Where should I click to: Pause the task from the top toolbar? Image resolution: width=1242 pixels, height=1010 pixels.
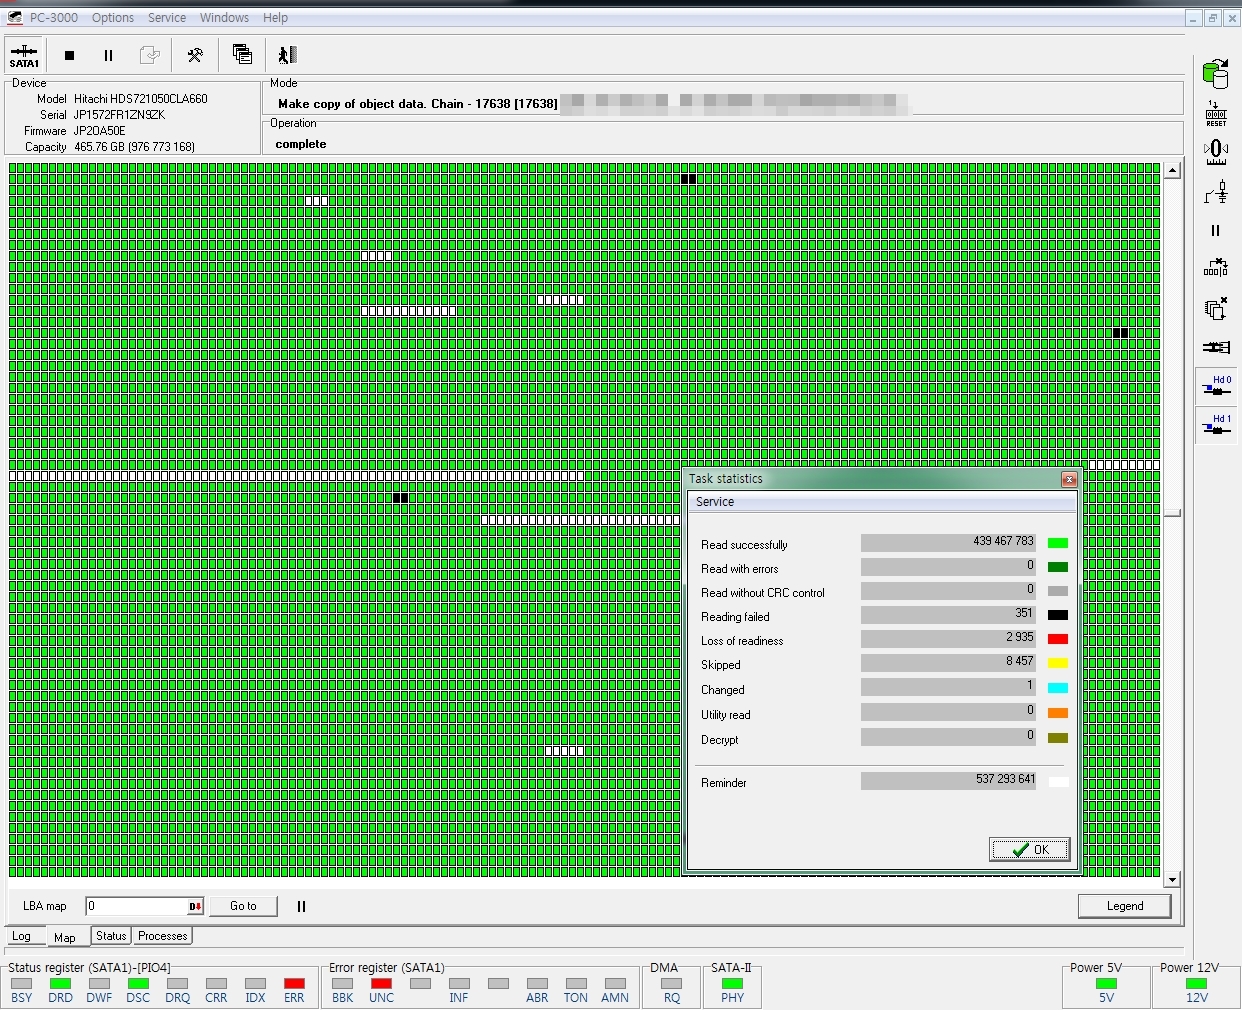tap(108, 55)
